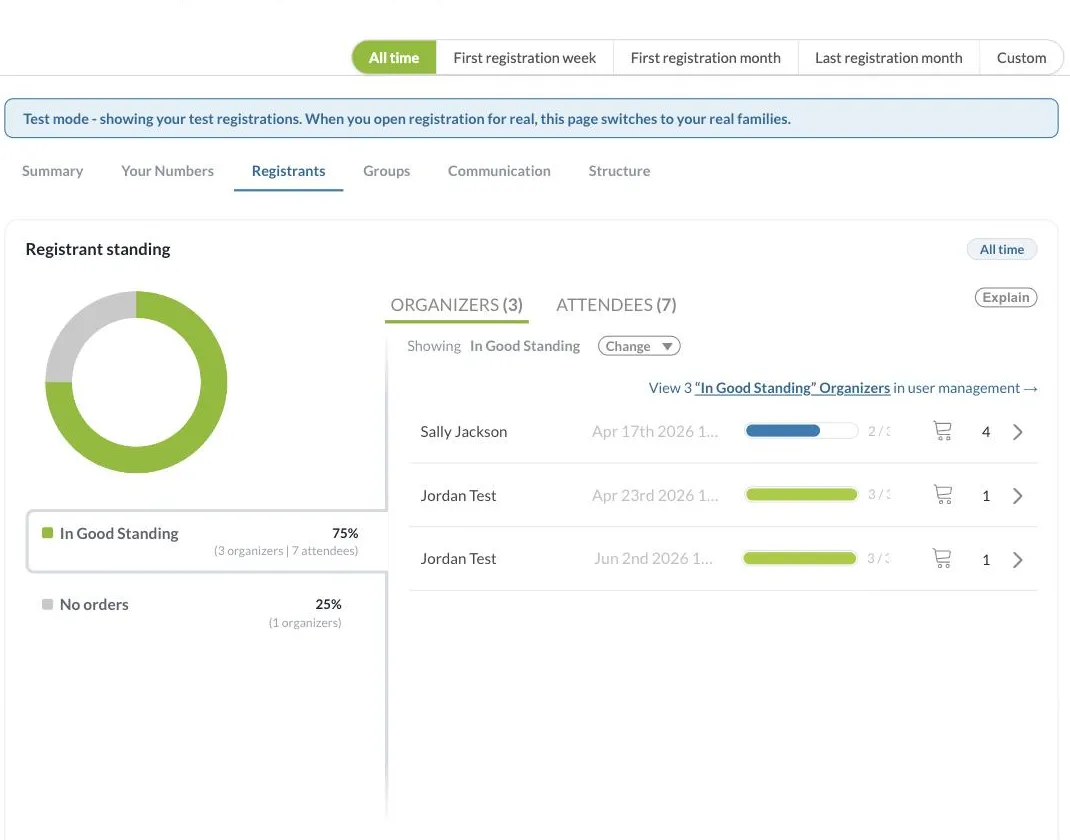Open Sally Jackson's details with the row chevron
The image size is (1070, 840).
pos(1017,432)
